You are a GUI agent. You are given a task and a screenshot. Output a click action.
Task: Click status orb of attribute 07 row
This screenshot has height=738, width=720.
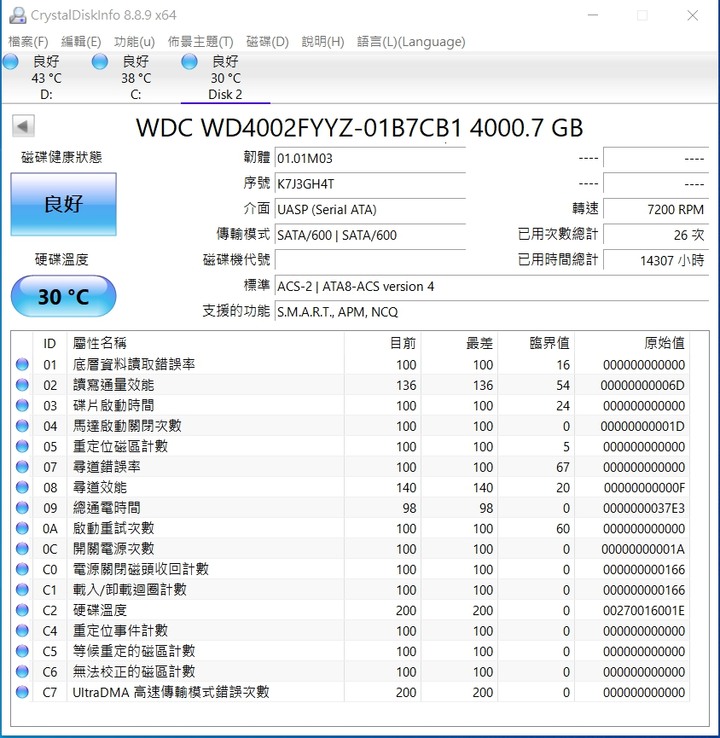click(x=22, y=467)
